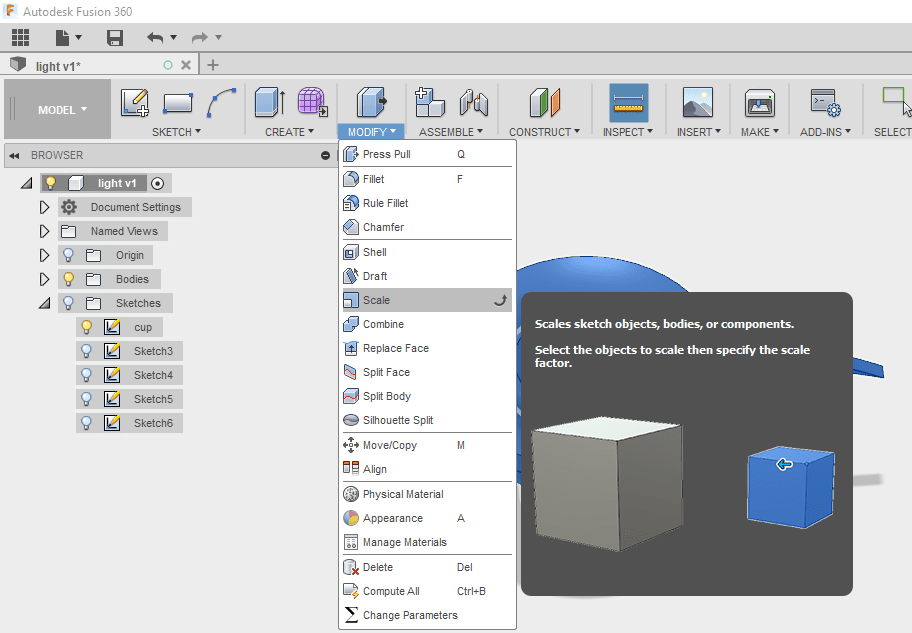Choose Move/Copy from Modify menu
Image resolution: width=912 pixels, height=633 pixels.
tap(427, 445)
